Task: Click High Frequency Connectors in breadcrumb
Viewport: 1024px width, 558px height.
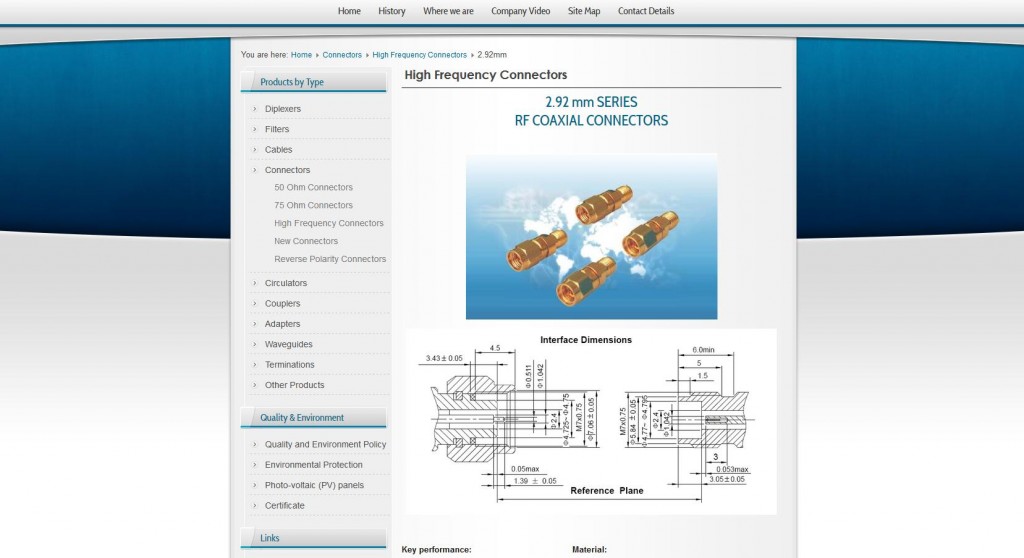Action: (x=419, y=55)
